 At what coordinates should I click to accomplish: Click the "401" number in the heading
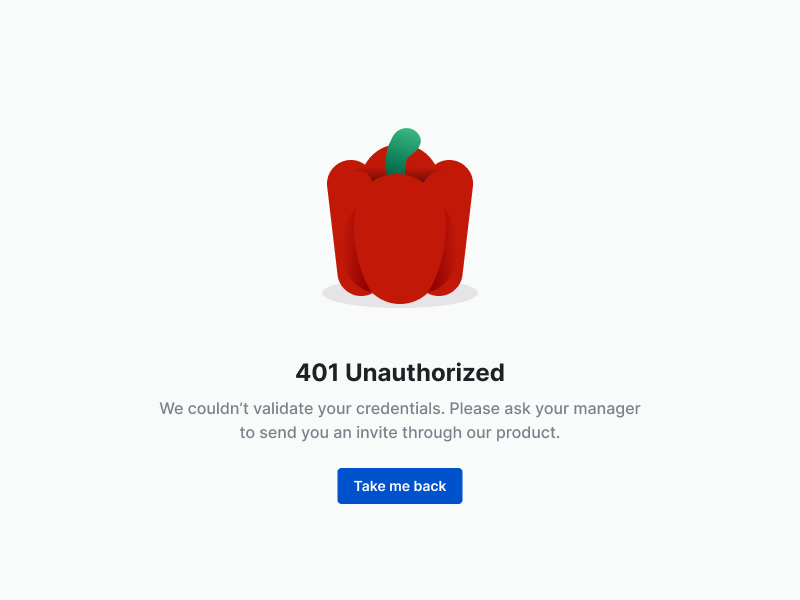tap(317, 372)
